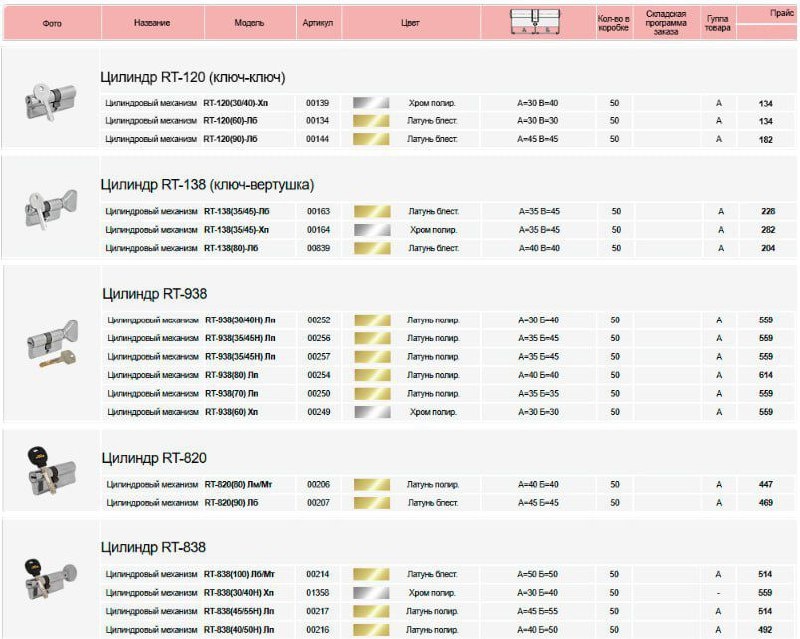Select model RT-138(80)-Лб
This screenshot has height=639, width=800.
coord(231,248)
